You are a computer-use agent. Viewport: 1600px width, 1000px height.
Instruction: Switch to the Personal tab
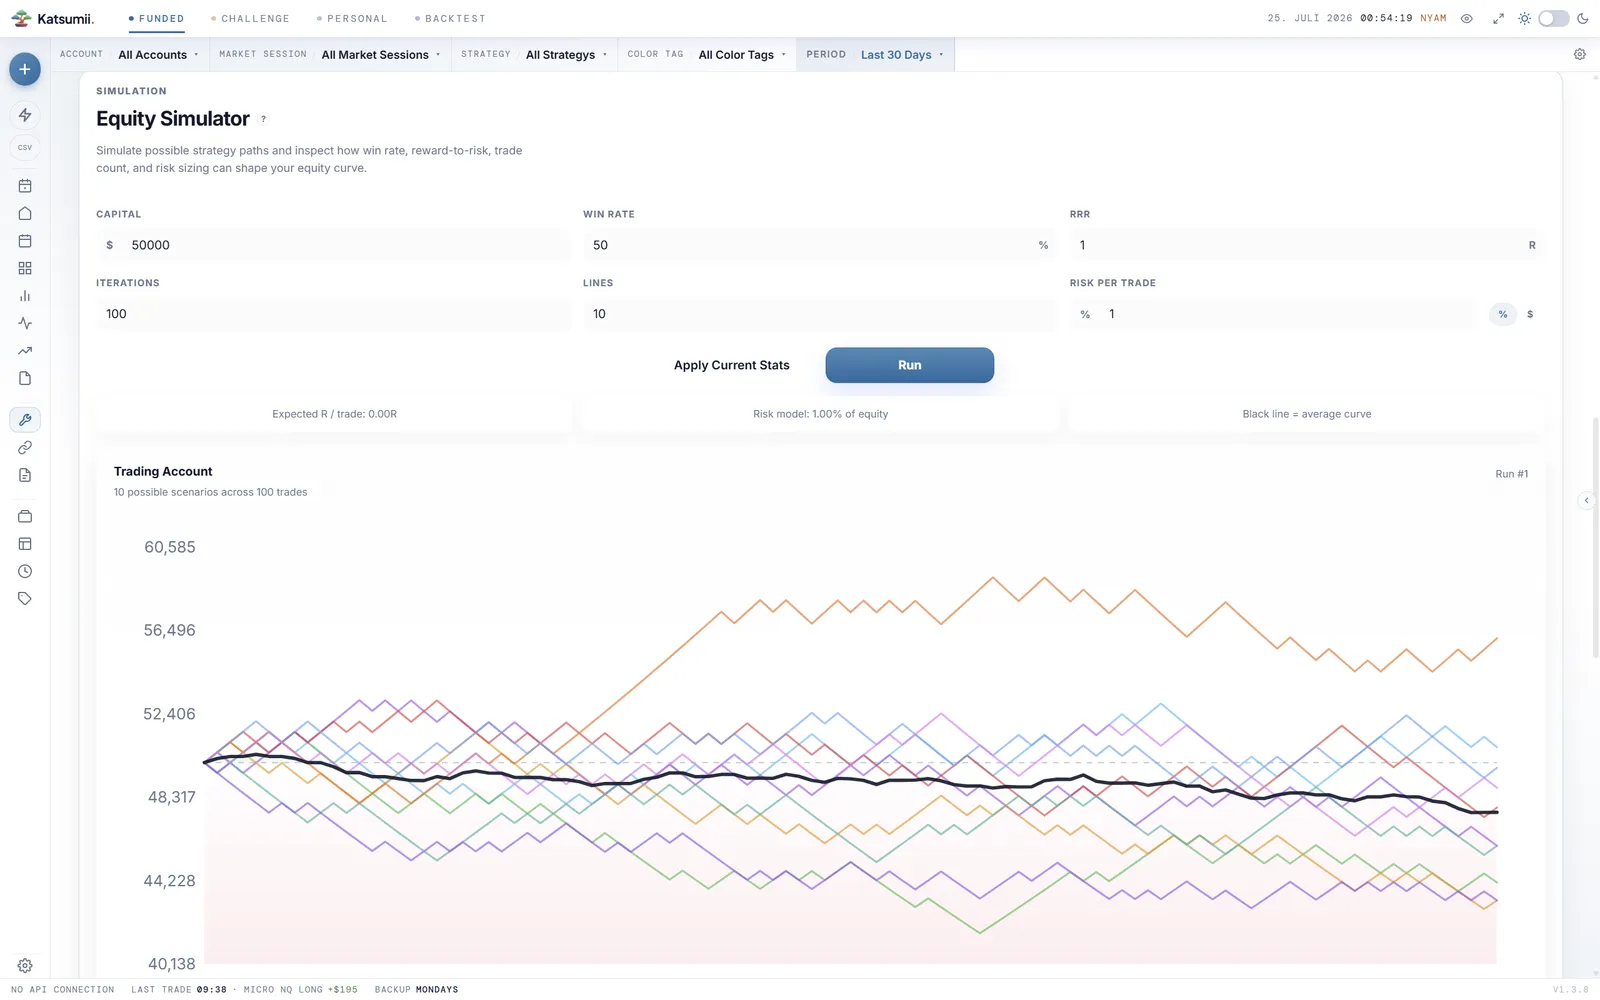click(352, 18)
